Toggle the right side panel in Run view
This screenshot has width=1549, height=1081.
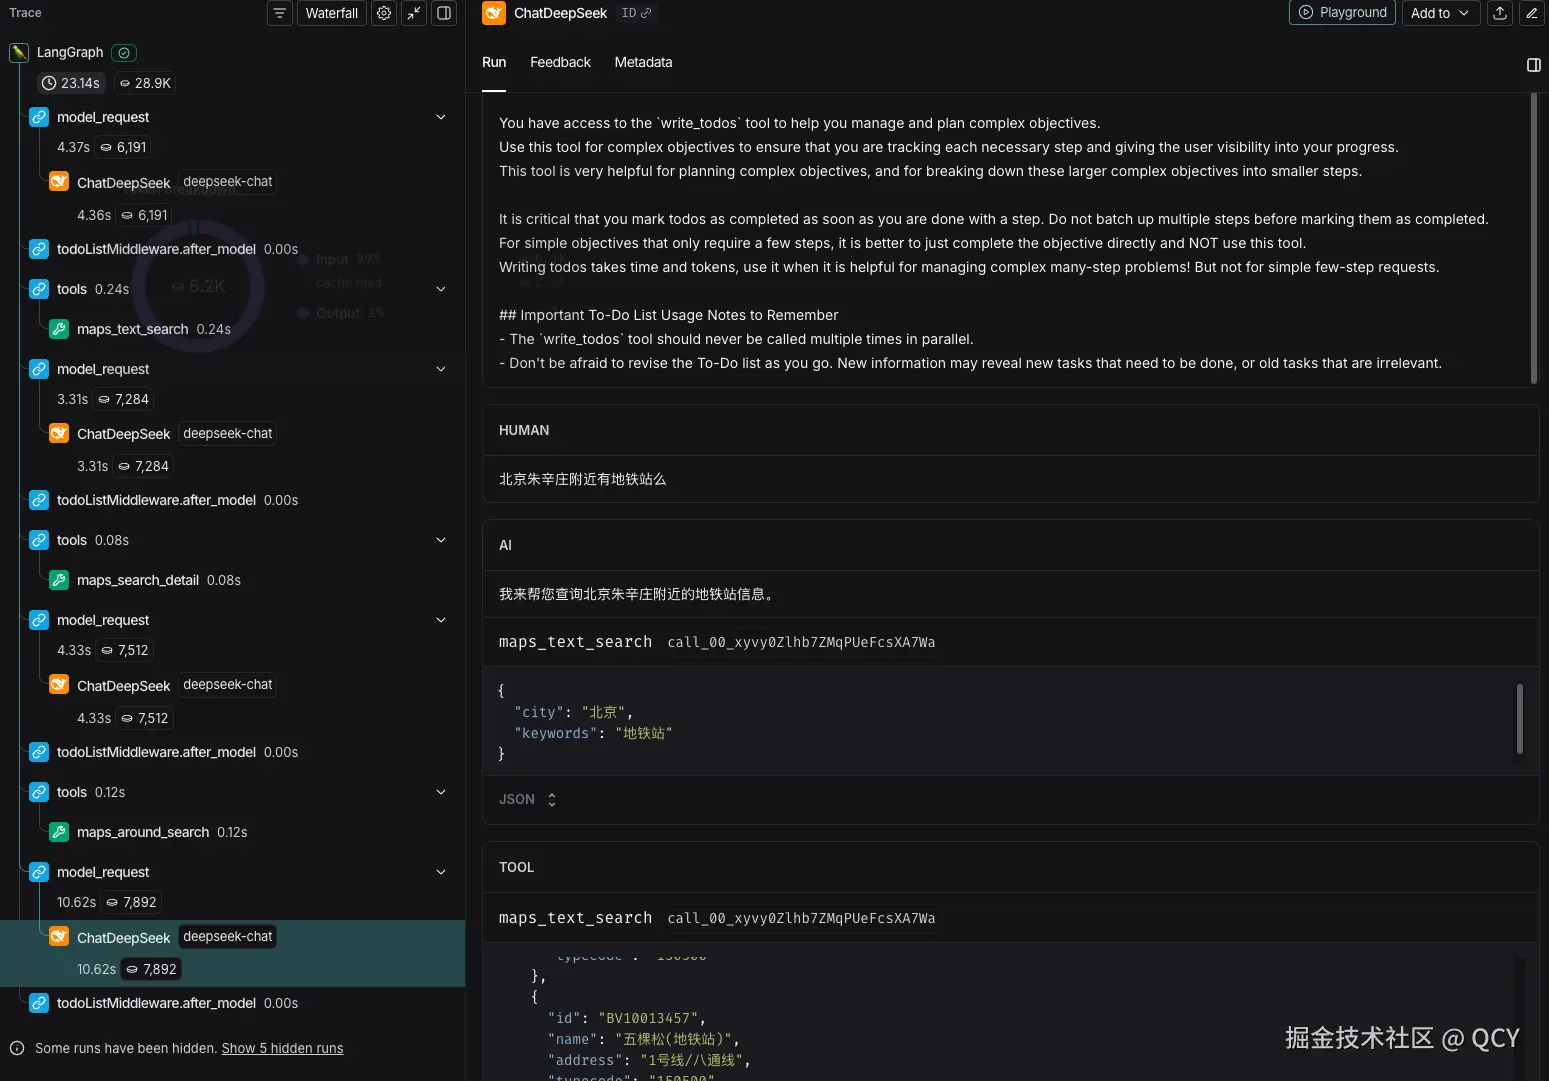[x=1534, y=65]
